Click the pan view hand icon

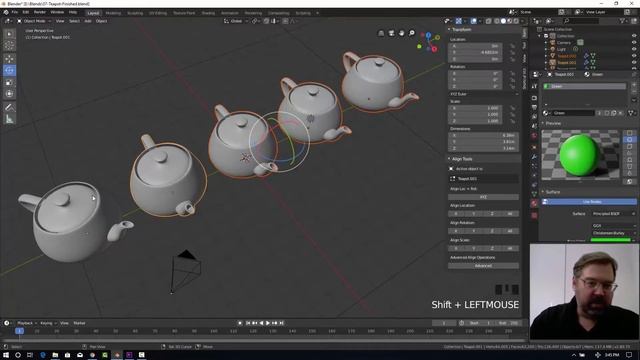[x=402, y=33]
